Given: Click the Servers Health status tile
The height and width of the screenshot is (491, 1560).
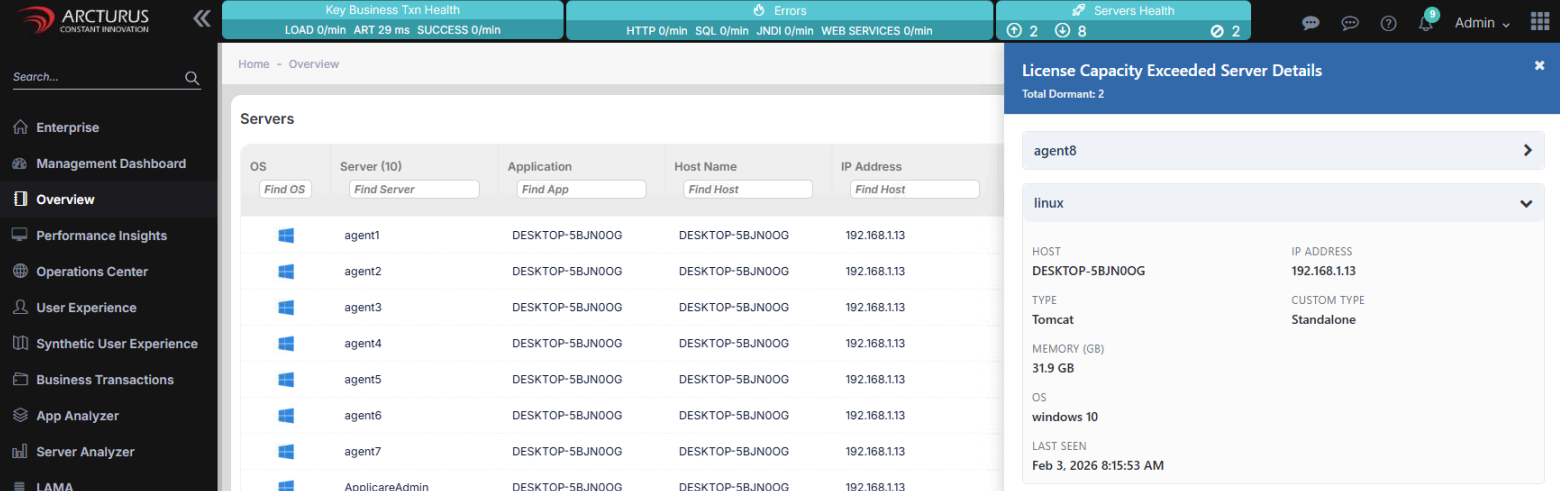Looking at the screenshot, I should pos(1123,20).
